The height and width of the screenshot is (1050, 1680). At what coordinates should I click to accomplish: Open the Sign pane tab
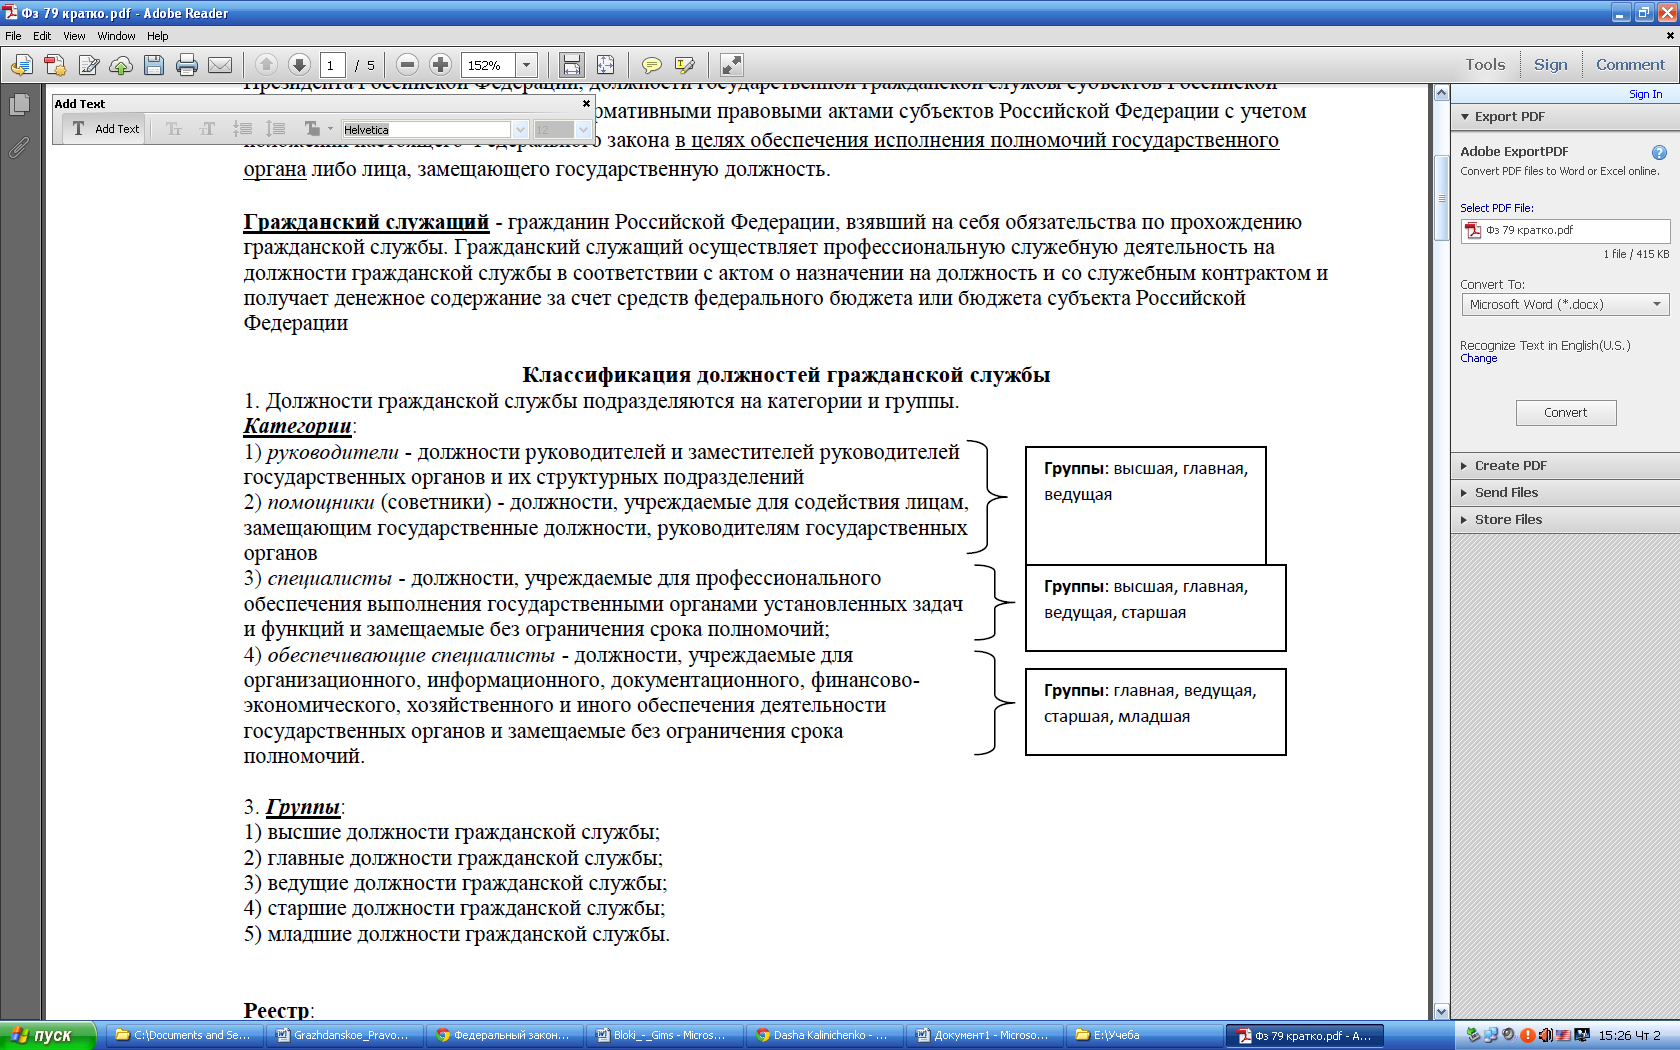(1550, 65)
